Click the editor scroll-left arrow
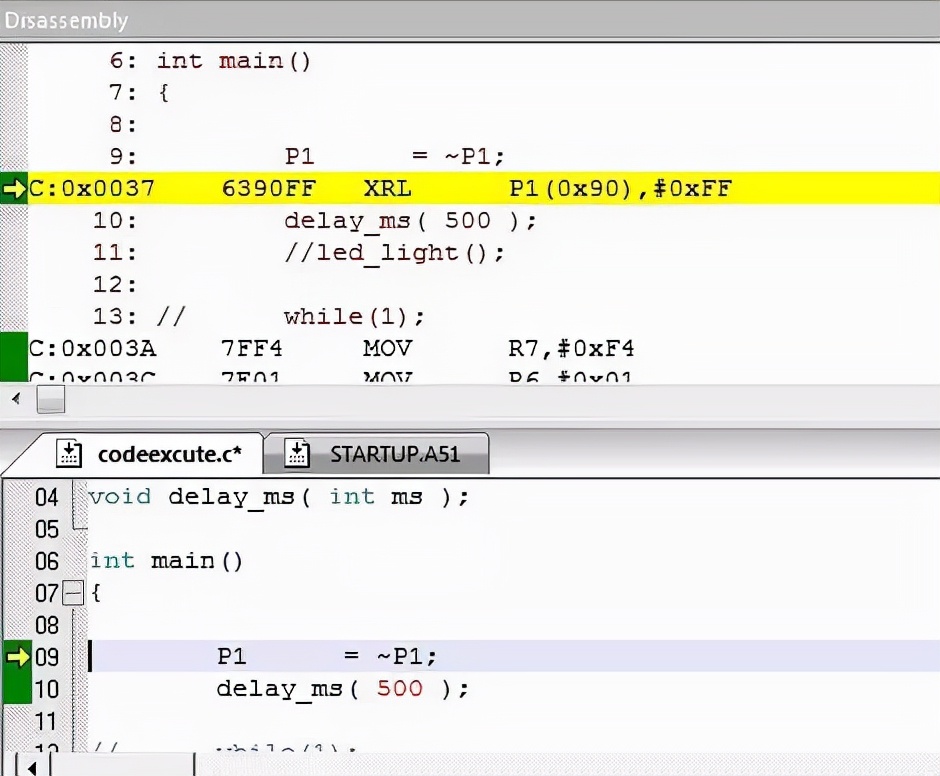Viewport: 940px width, 776px height. [x=32, y=767]
